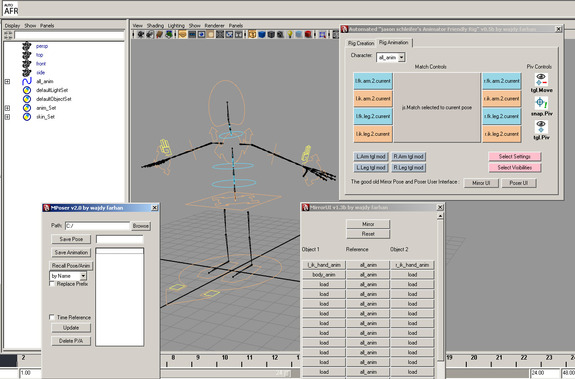Image resolution: width=575 pixels, height=379 pixels.
Task: Select the persp camera icon in outliner
Action: point(26,46)
